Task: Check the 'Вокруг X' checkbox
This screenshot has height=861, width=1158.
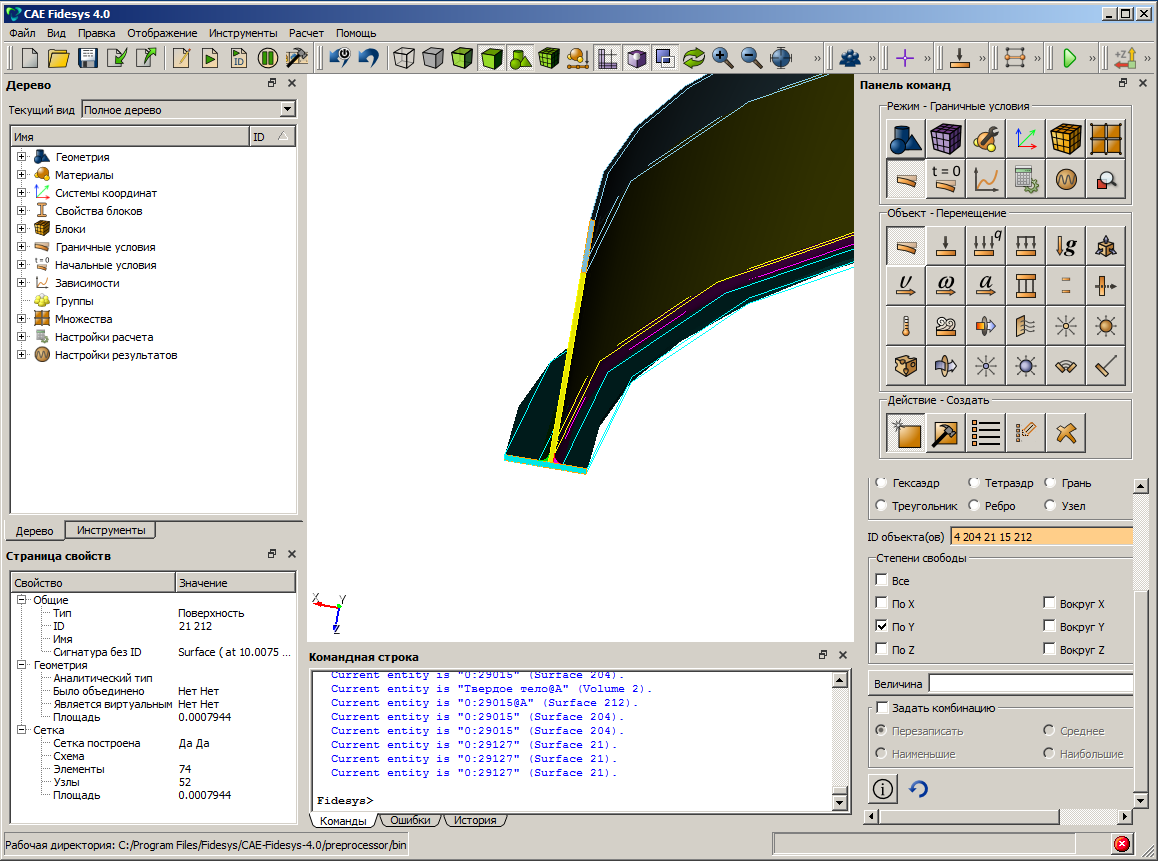Action: click(1049, 603)
